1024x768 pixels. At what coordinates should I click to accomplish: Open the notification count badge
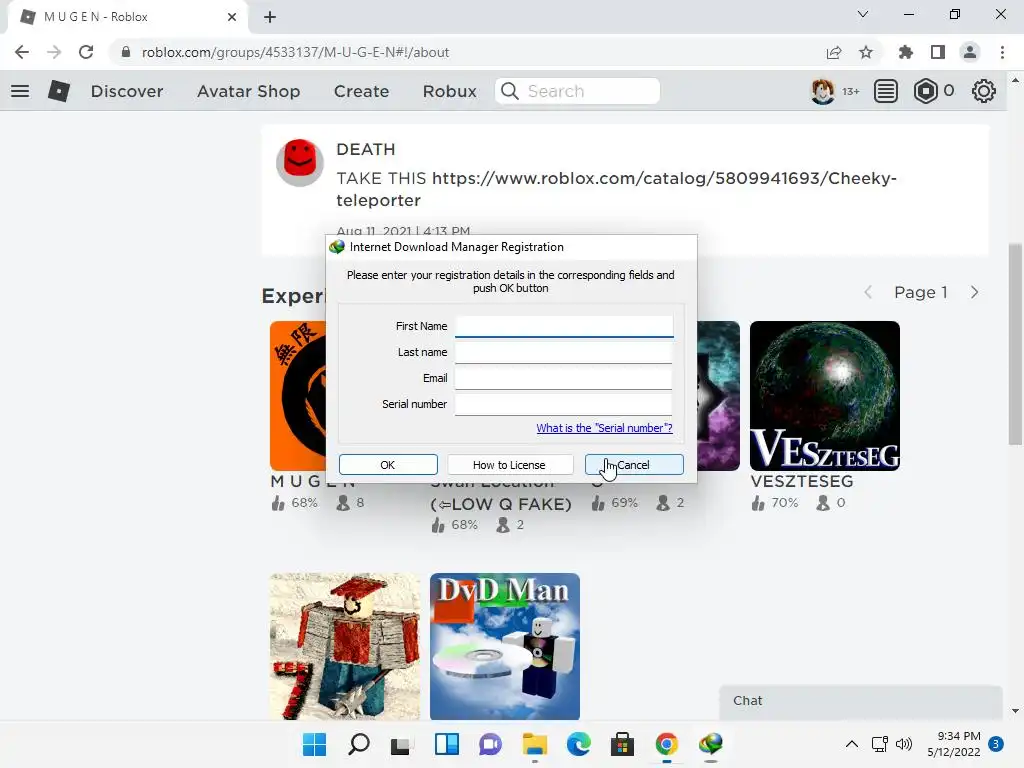(x=996, y=744)
